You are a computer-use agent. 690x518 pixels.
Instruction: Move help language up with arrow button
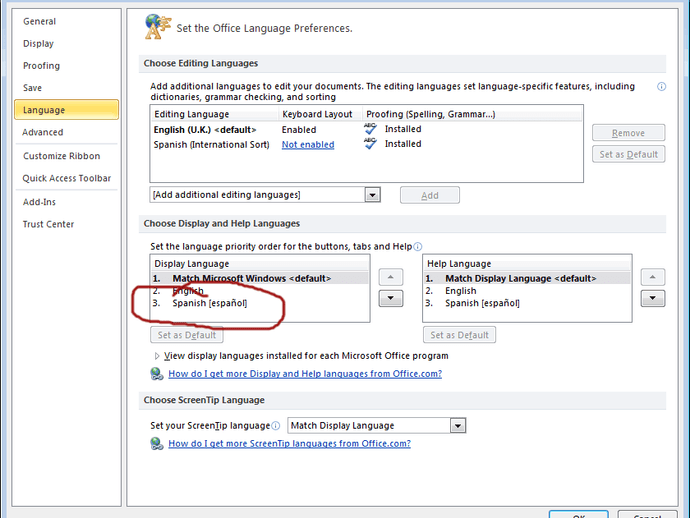[653, 277]
